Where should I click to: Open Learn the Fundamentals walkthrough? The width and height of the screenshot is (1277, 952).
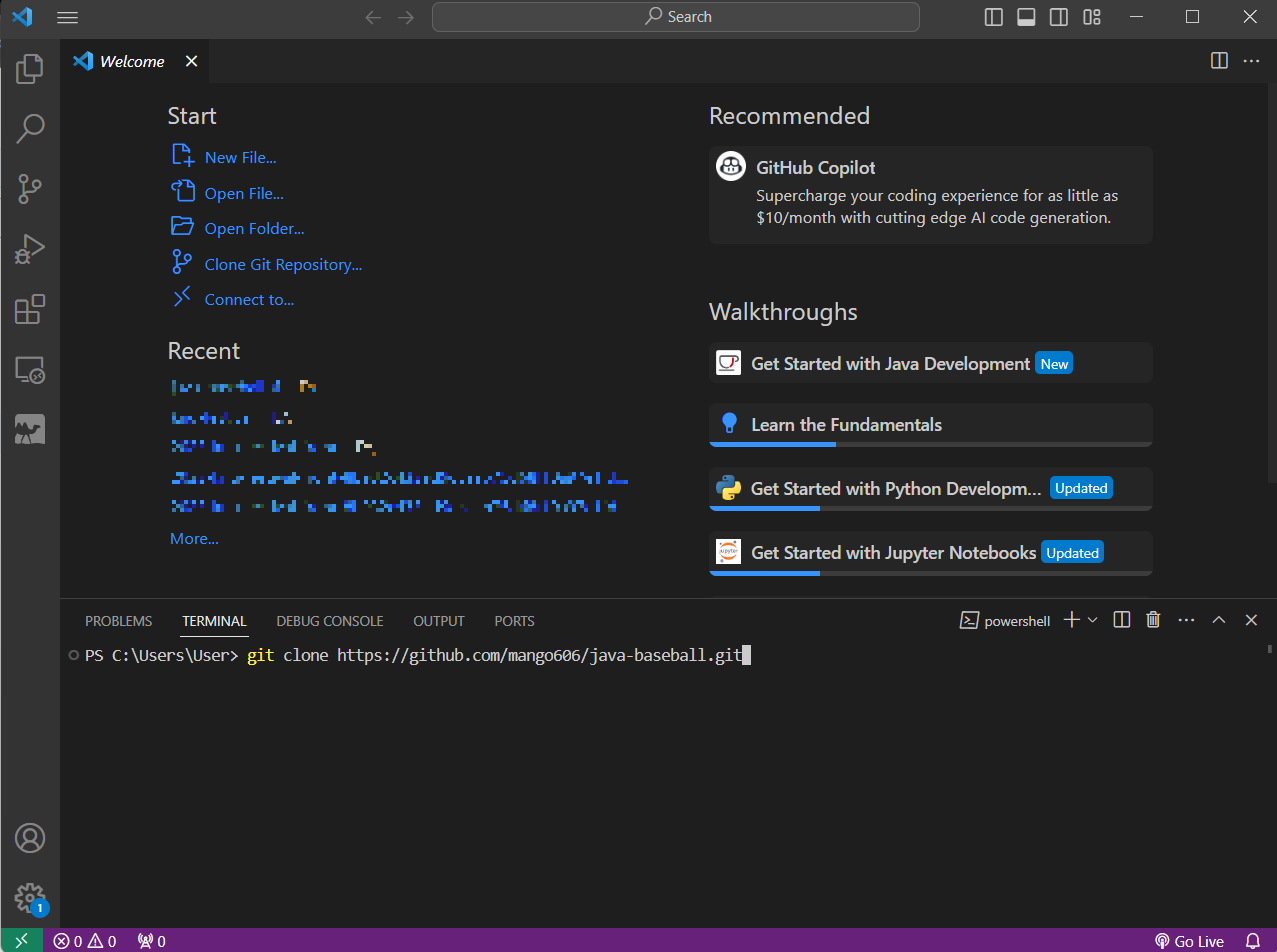pos(930,425)
